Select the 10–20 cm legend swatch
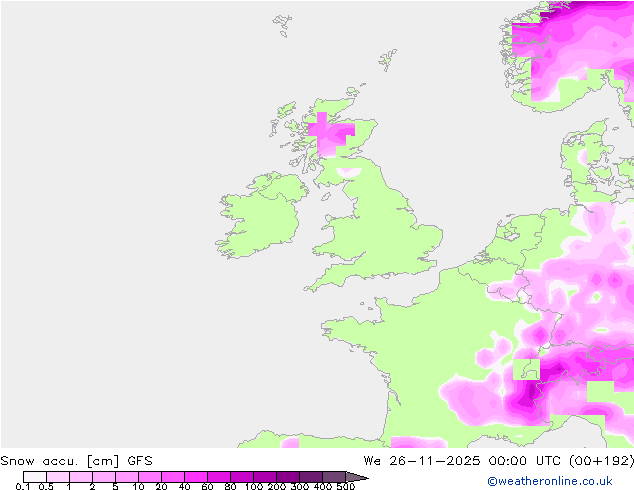Screen dimensions: 634x490 coord(150,477)
